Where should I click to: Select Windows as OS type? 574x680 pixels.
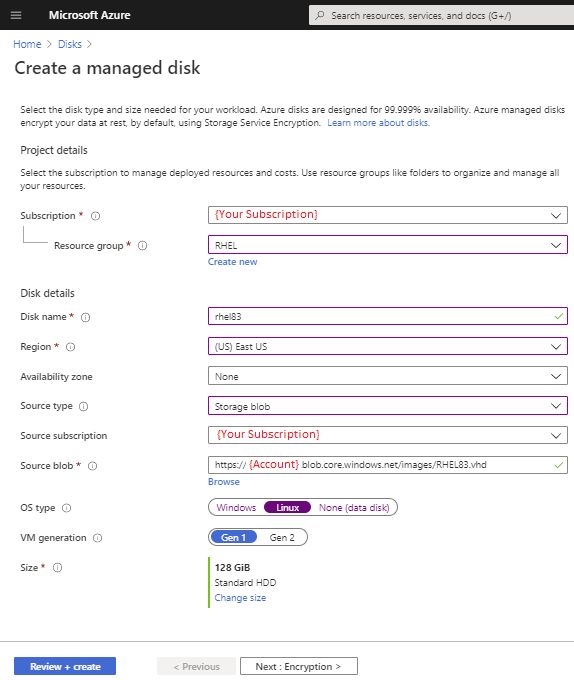tap(236, 507)
